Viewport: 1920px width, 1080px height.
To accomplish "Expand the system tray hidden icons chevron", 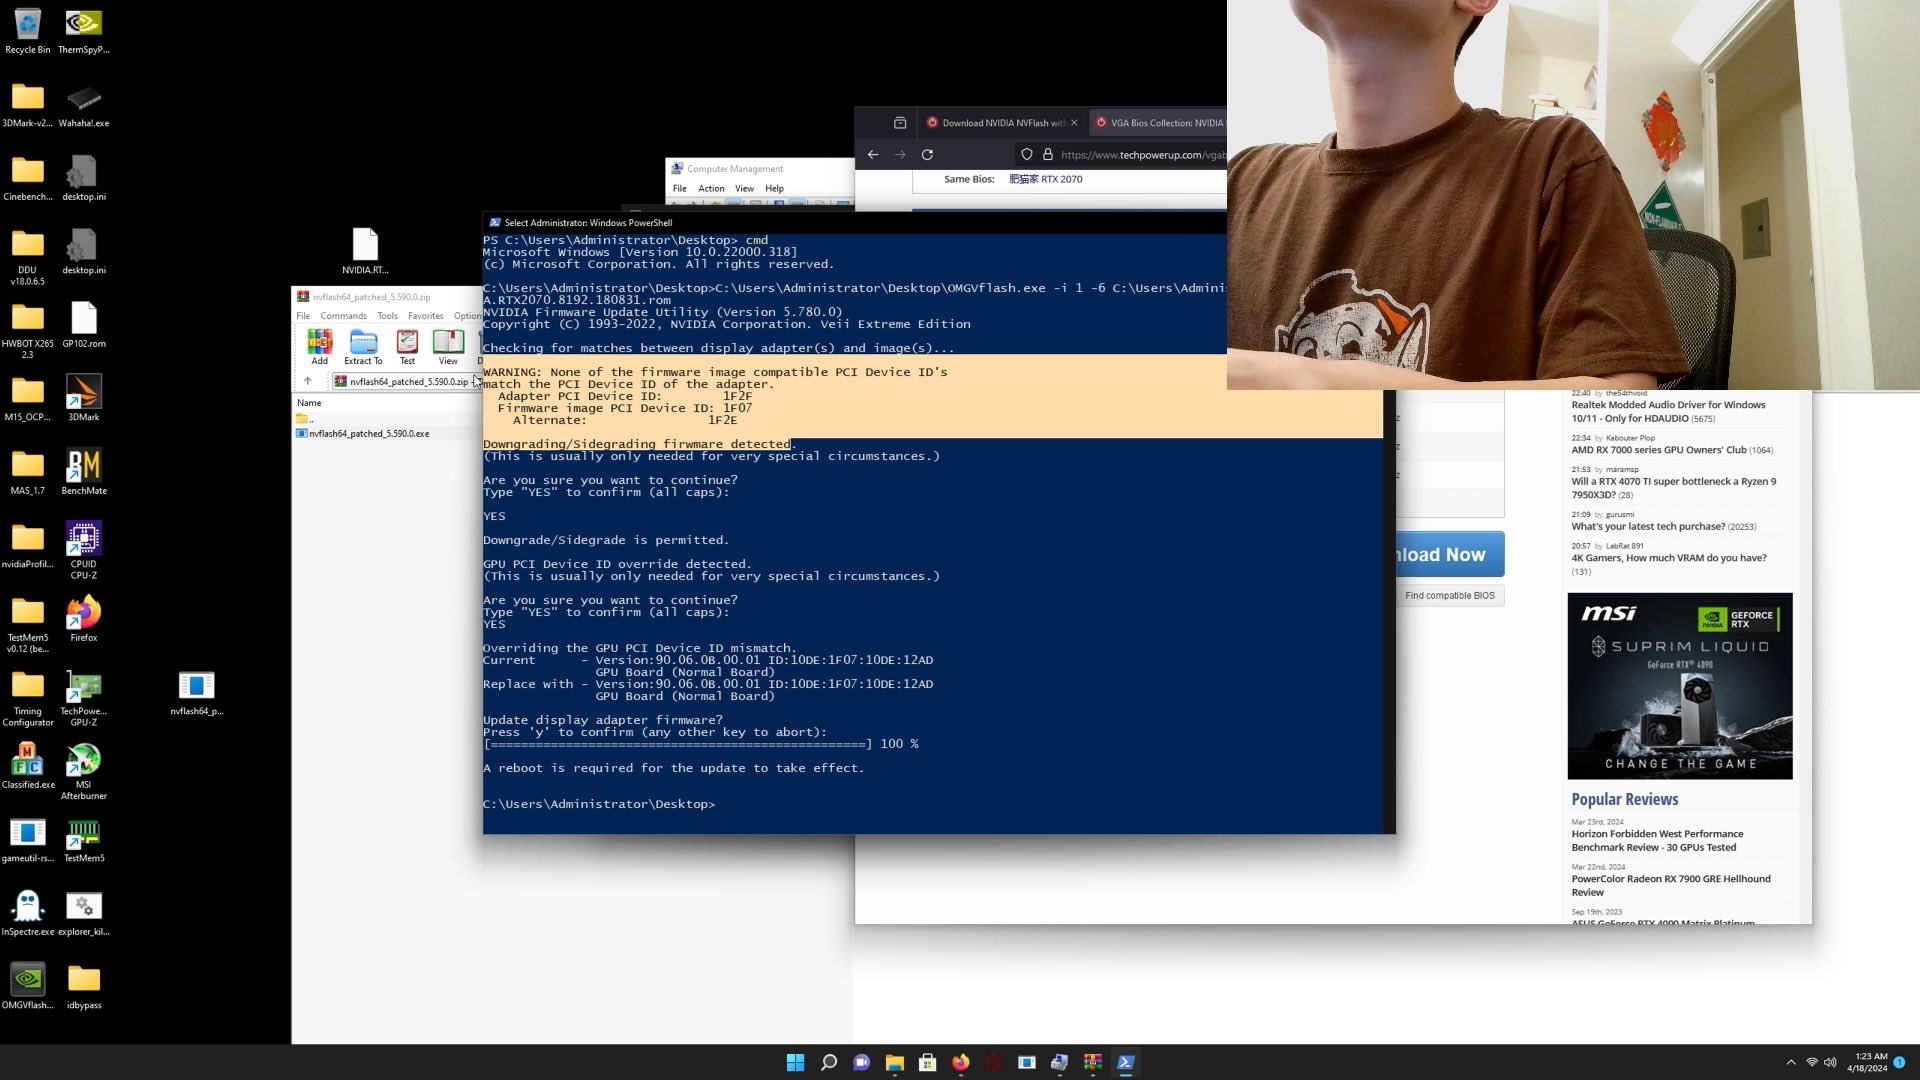I will pos(1790,1062).
